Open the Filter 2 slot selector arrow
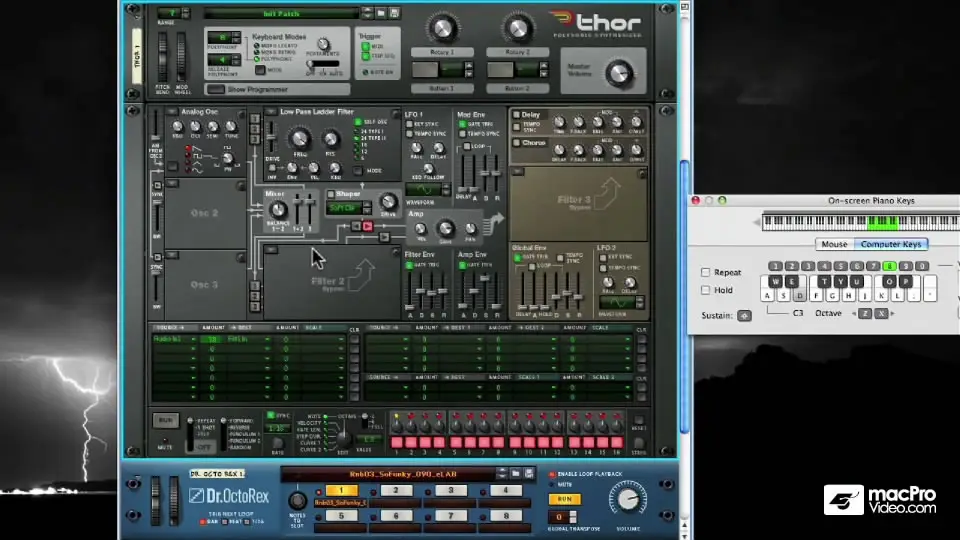The image size is (960, 540). (272, 250)
